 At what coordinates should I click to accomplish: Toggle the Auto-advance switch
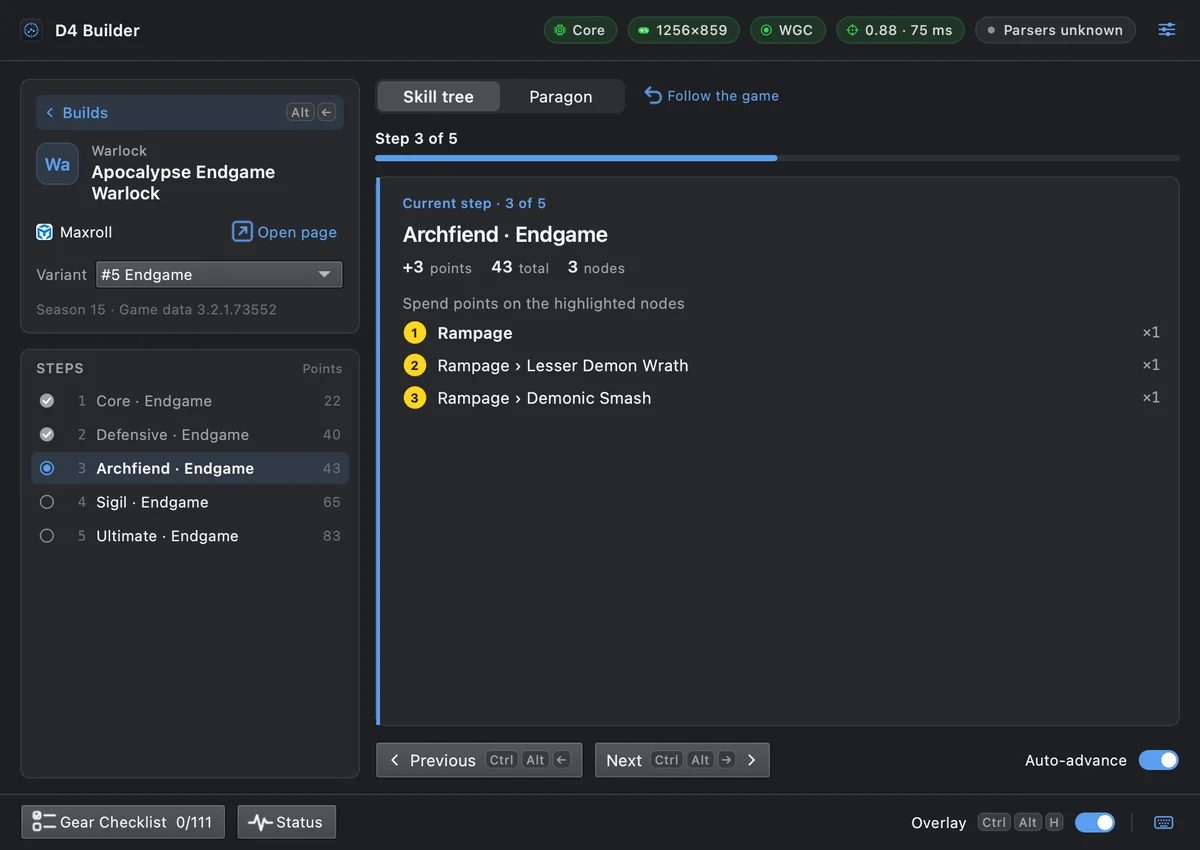1158,760
